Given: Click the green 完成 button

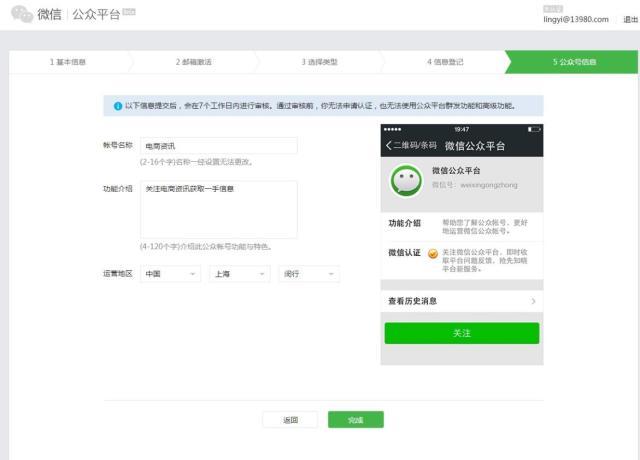Looking at the screenshot, I should coord(356,420).
